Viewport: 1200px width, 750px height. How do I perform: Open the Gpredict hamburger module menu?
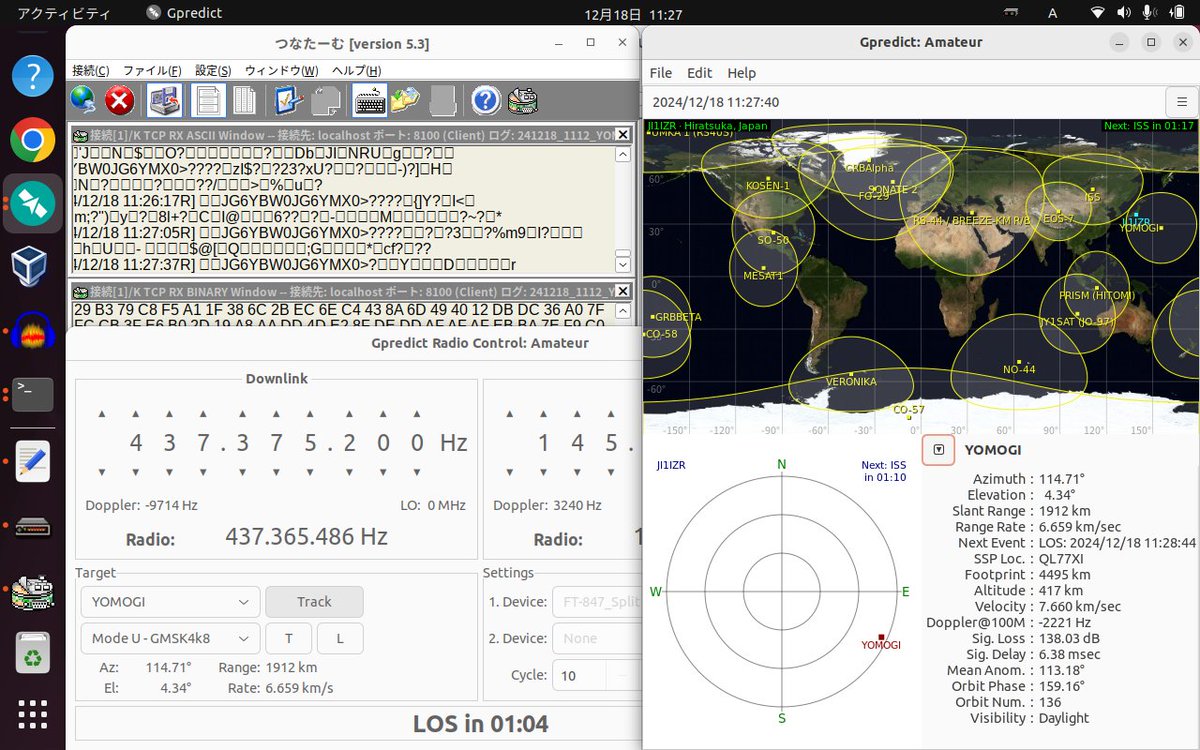(x=1182, y=102)
